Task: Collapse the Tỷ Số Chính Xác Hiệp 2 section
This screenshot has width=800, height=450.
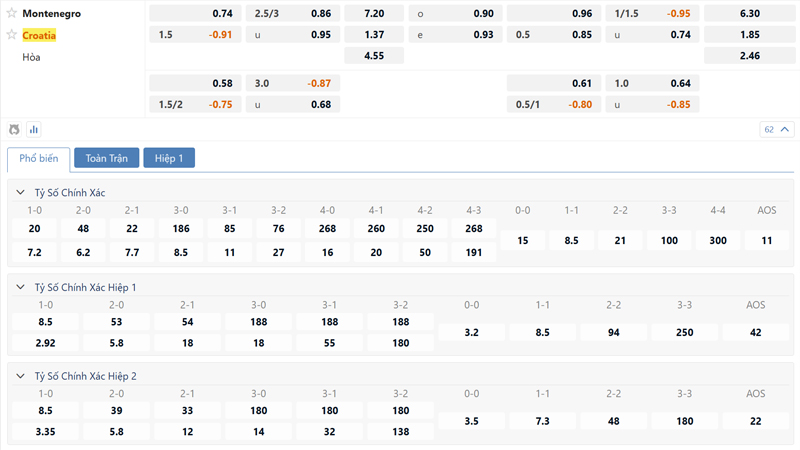Action: tap(21, 376)
